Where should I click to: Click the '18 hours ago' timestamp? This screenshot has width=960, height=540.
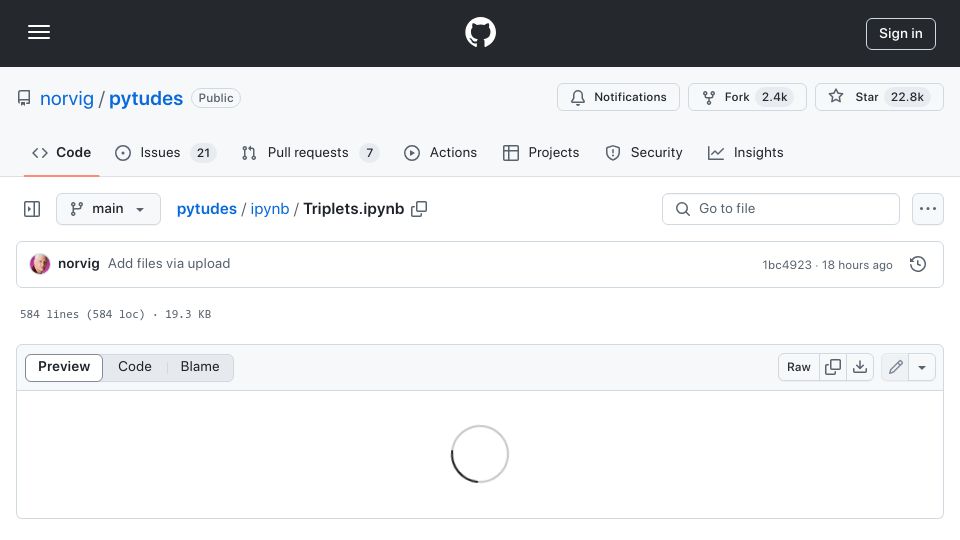[857, 264]
